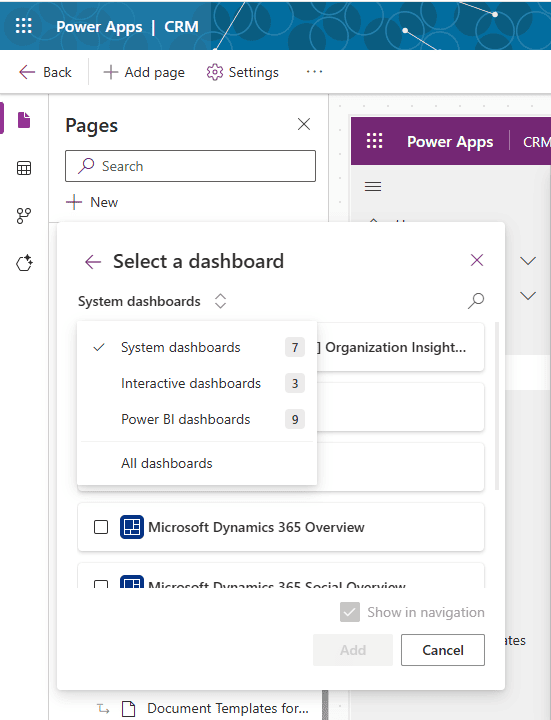This screenshot has height=720, width=551.
Task: Choose System dashboards in the filter menu
Action: 197,347
